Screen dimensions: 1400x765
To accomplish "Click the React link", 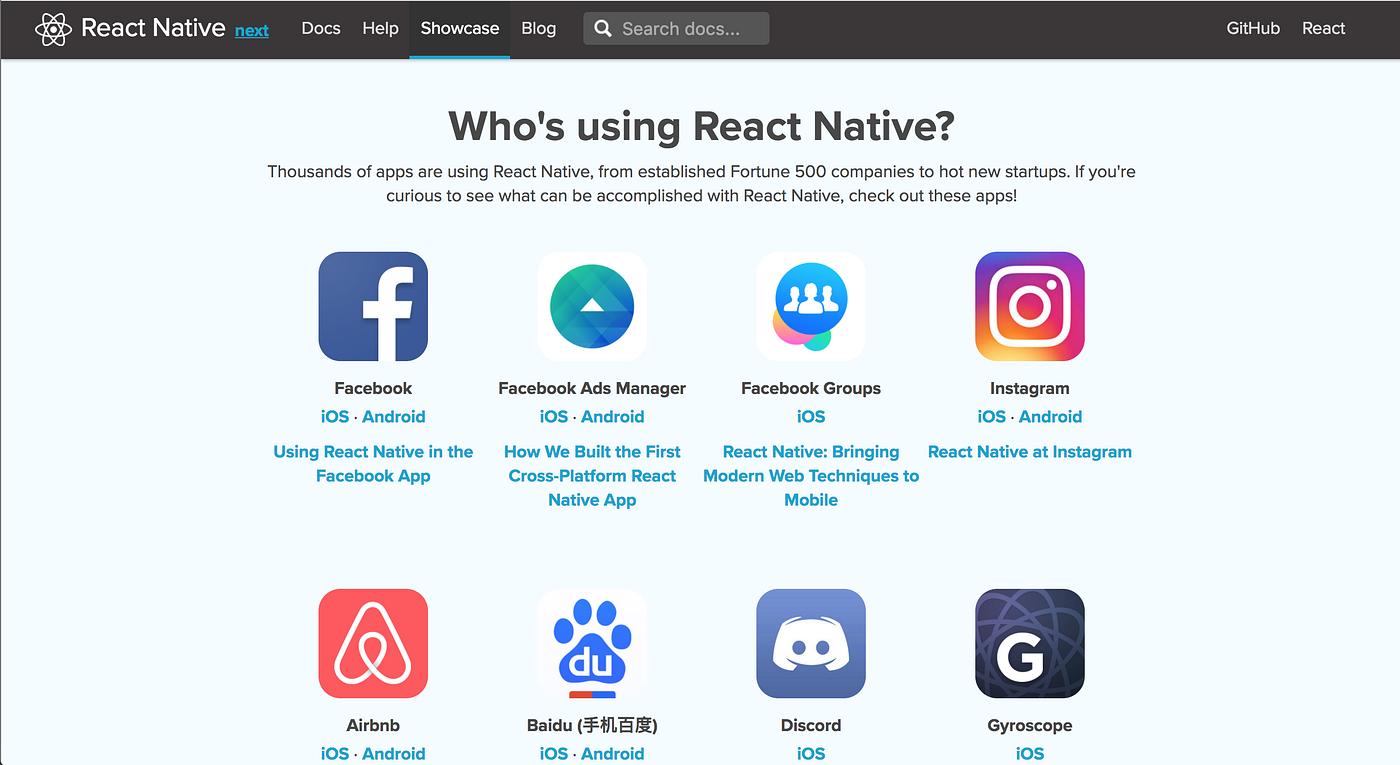I will click(x=1323, y=28).
